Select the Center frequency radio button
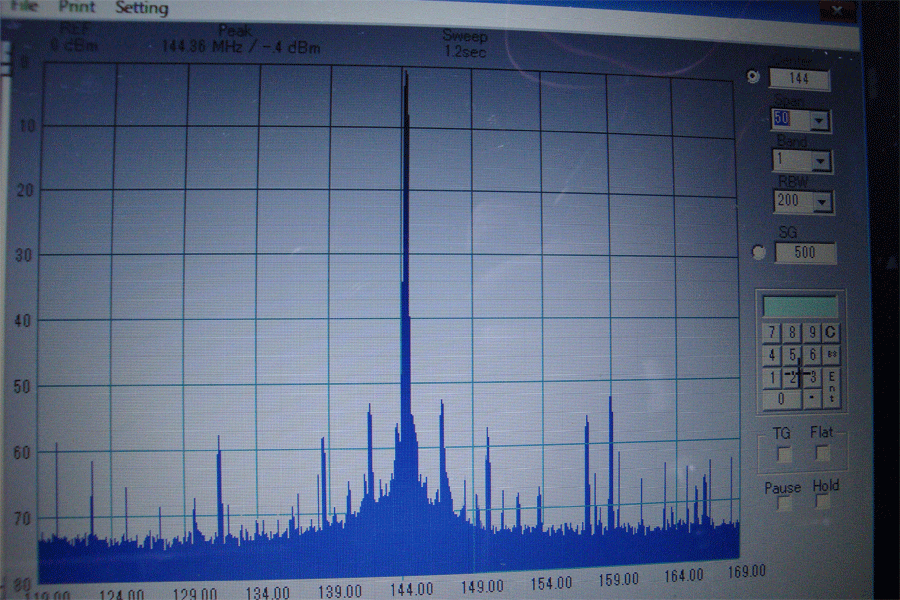The image size is (900, 600). [753, 77]
